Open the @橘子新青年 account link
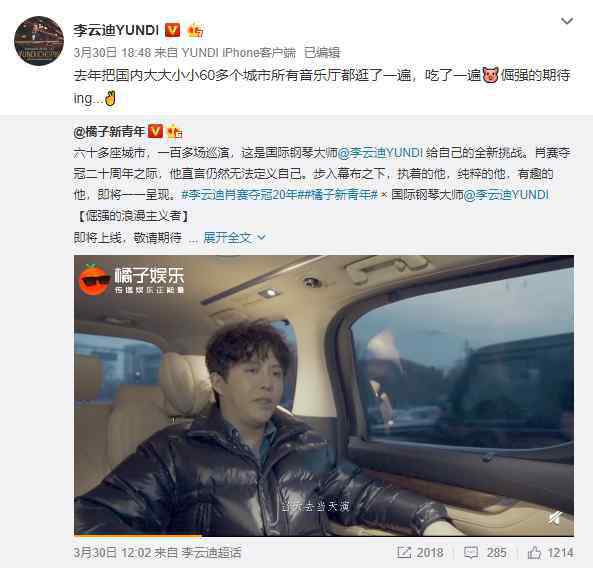The width and height of the screenshot is (593, 568). 109,132
